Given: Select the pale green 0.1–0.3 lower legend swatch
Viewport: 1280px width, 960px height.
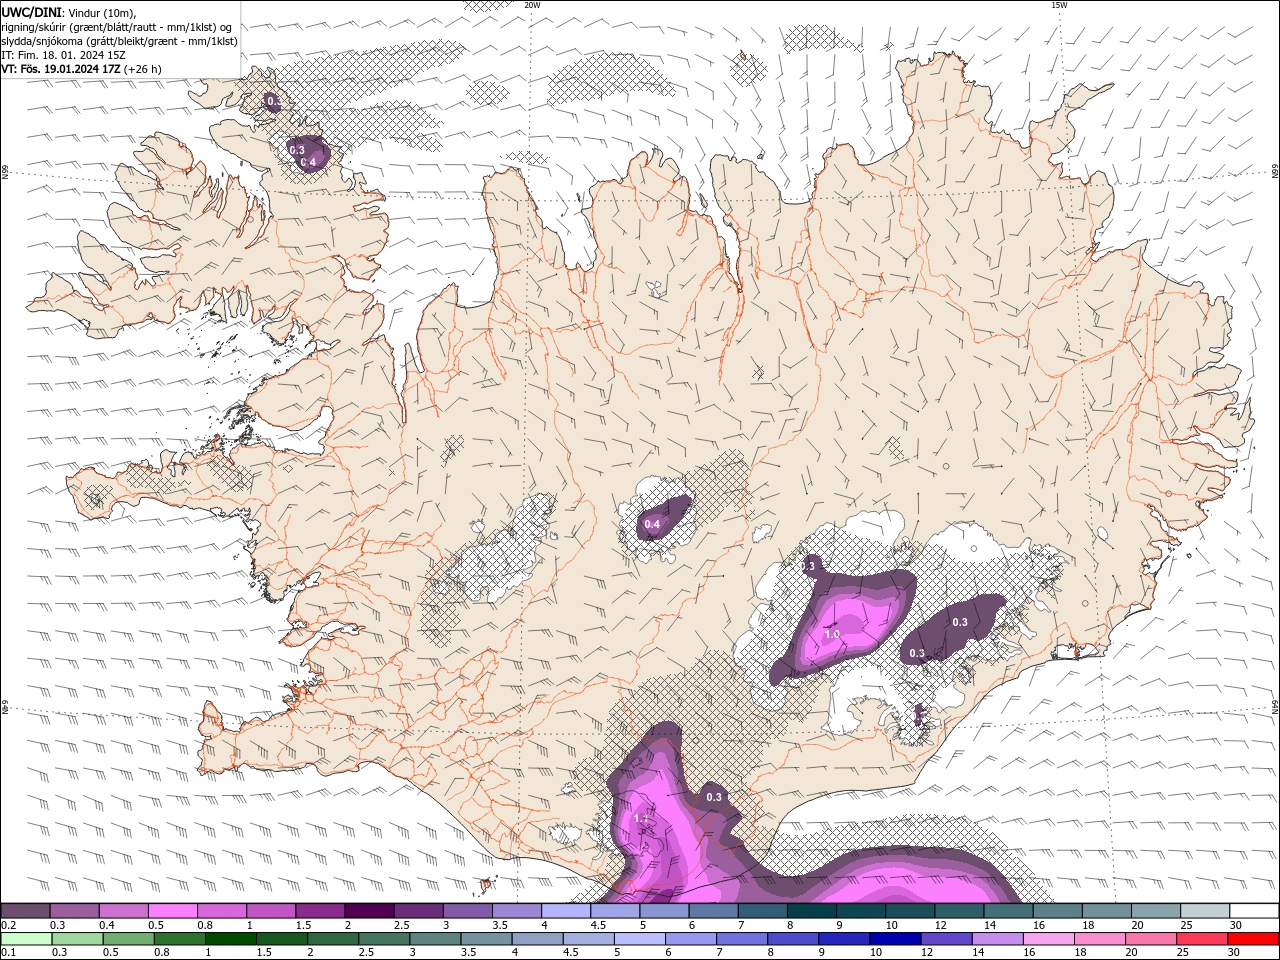Looking at the screenshot, I should 26,939.
